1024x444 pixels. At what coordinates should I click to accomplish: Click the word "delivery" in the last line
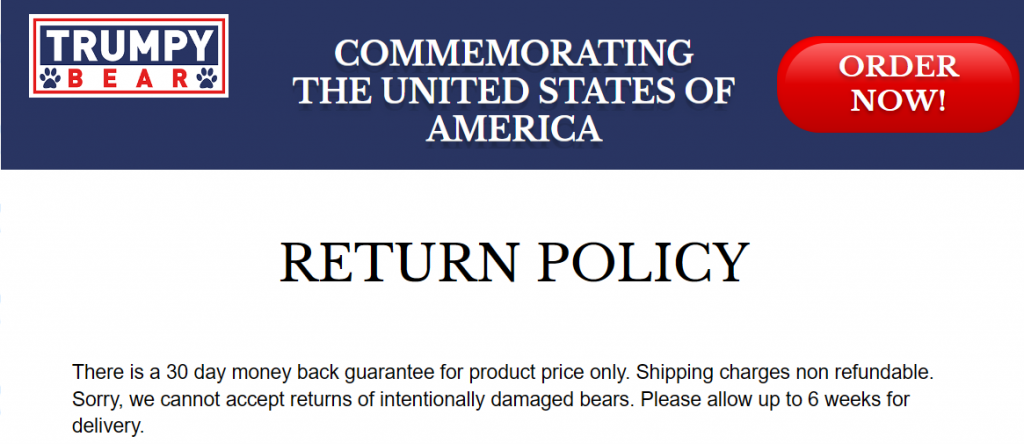(107, 426)
